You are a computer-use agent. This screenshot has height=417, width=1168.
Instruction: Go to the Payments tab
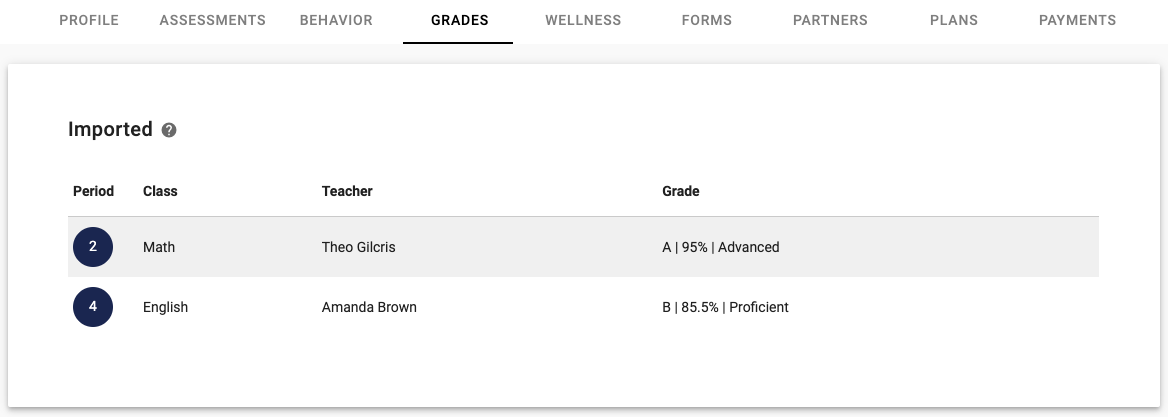pos(1077,21)
